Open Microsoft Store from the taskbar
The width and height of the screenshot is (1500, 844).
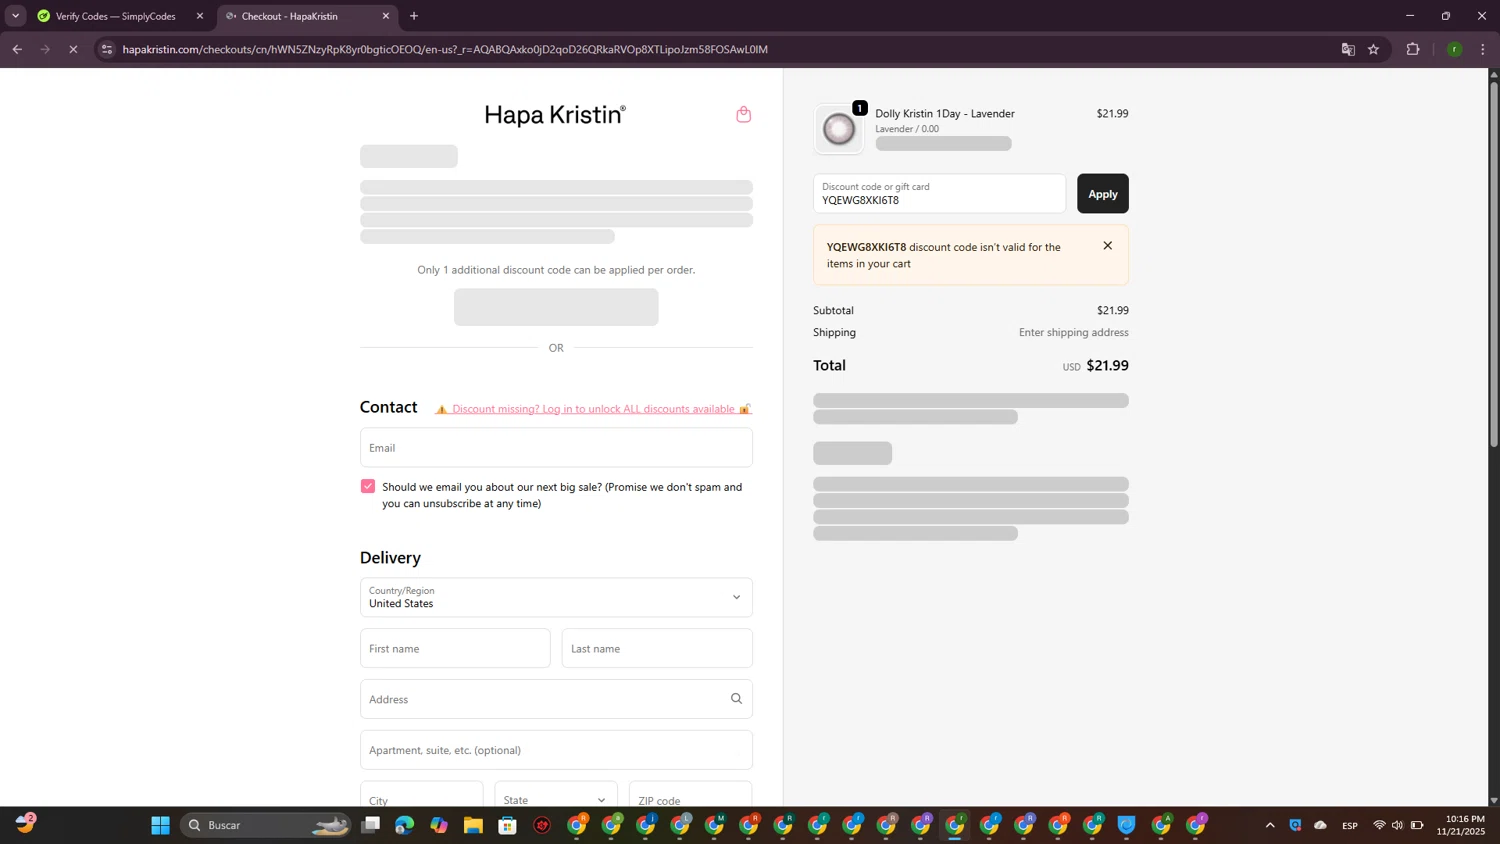coord(508,825)
